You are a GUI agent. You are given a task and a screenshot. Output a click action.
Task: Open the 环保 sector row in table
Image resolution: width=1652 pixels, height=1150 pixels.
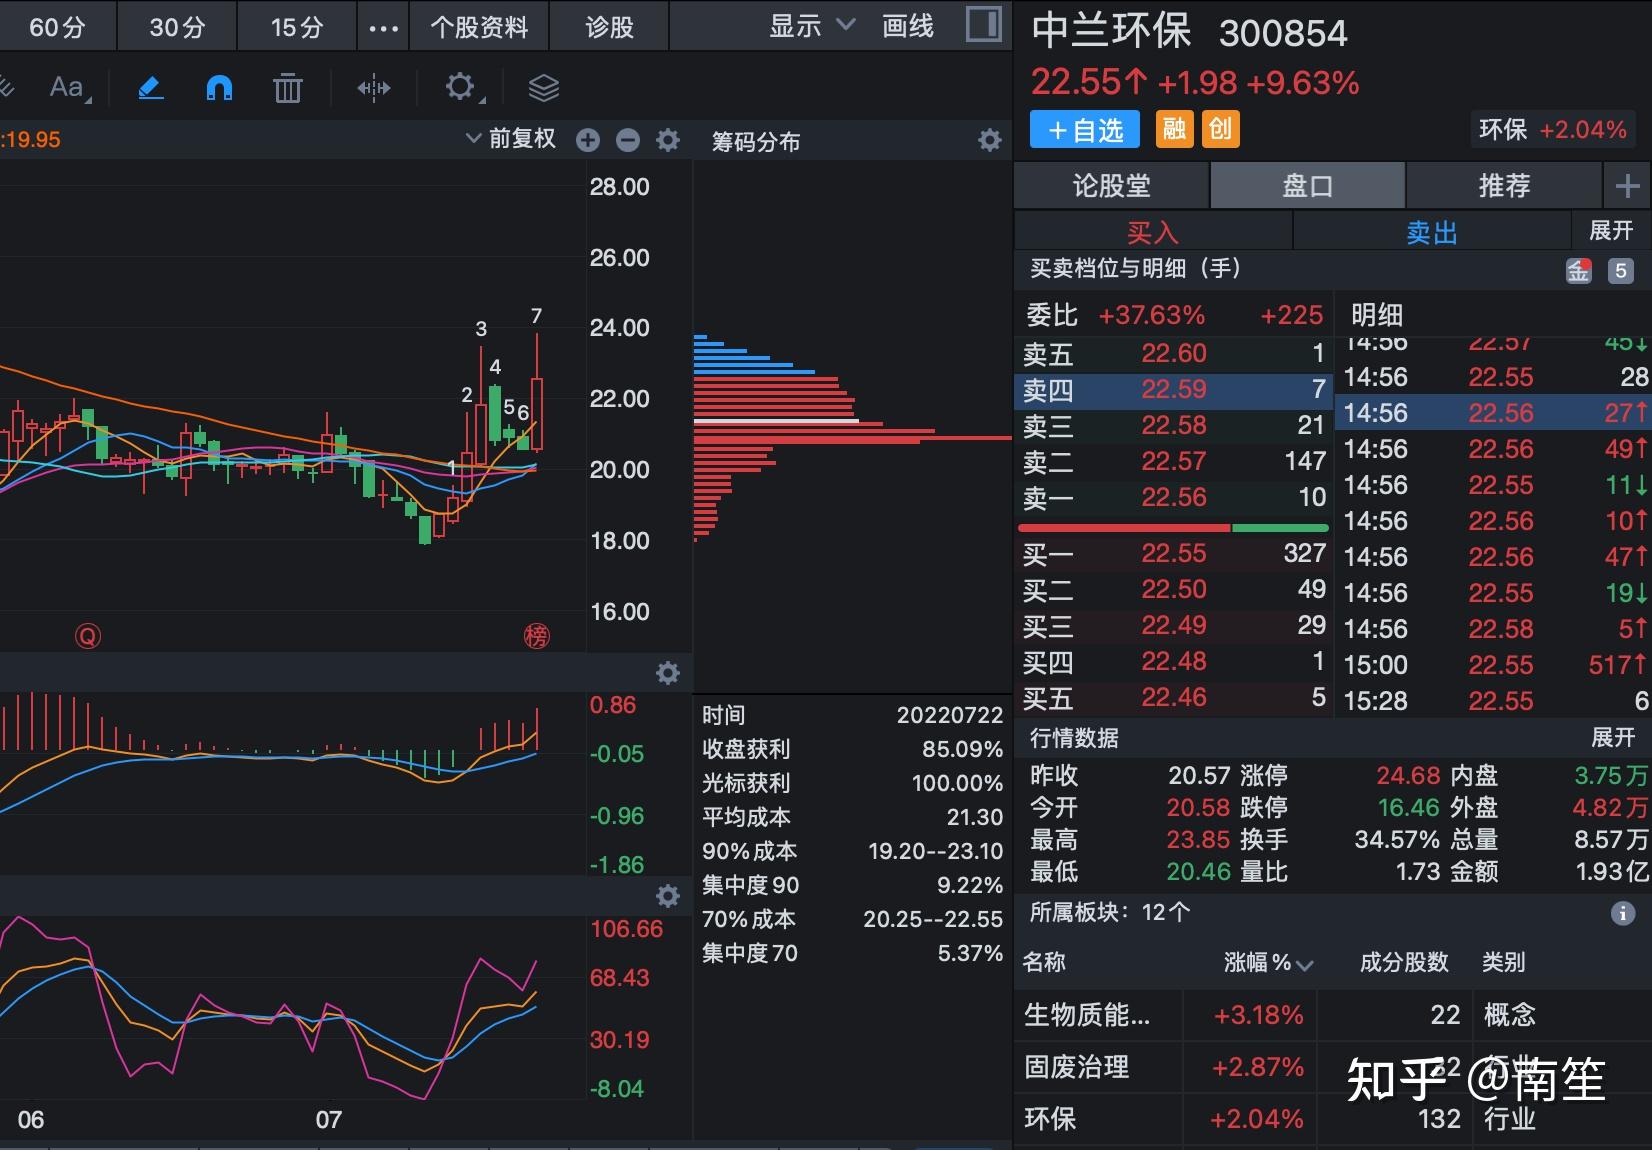tap(1333, 1119)
